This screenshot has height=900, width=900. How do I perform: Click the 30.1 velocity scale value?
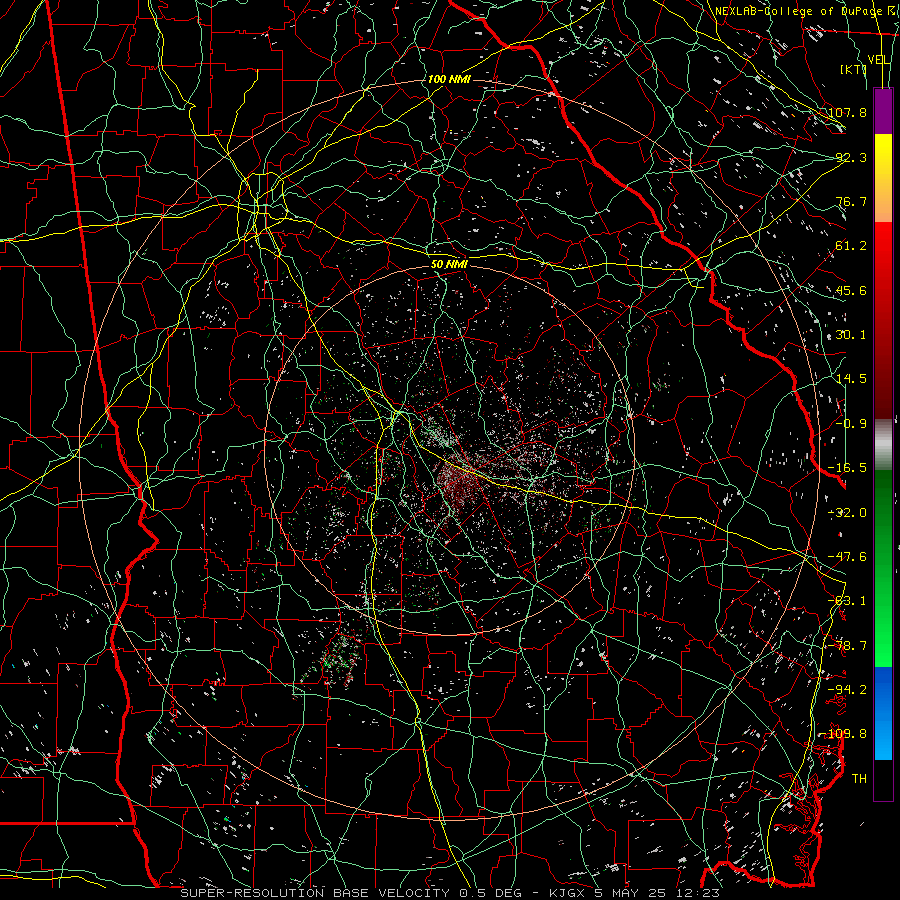tap(851, 335)
